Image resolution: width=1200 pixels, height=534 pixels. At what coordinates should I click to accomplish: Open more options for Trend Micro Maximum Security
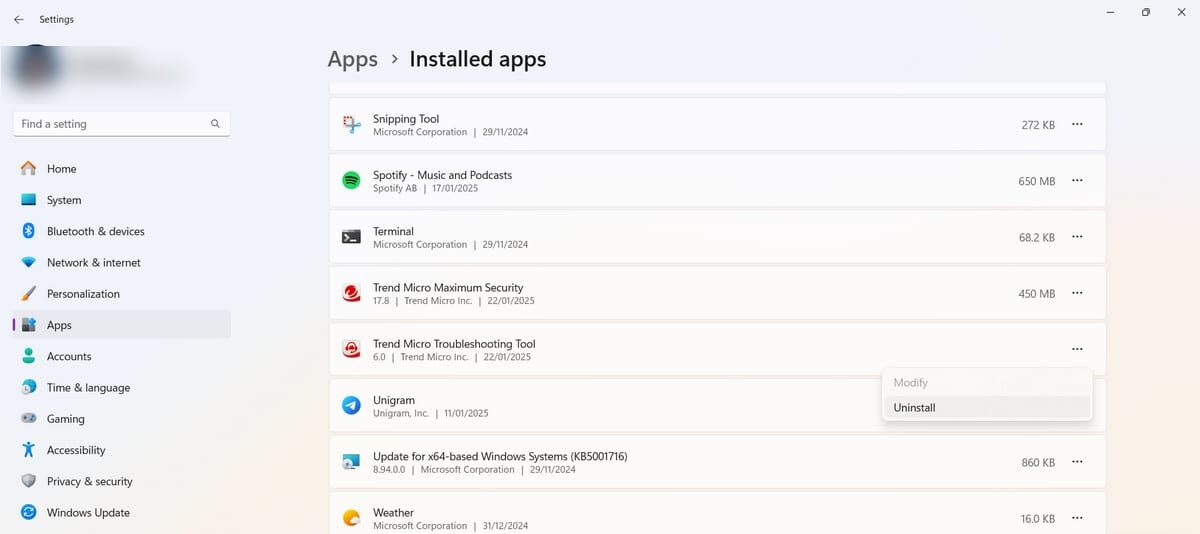pos(1077,293)
